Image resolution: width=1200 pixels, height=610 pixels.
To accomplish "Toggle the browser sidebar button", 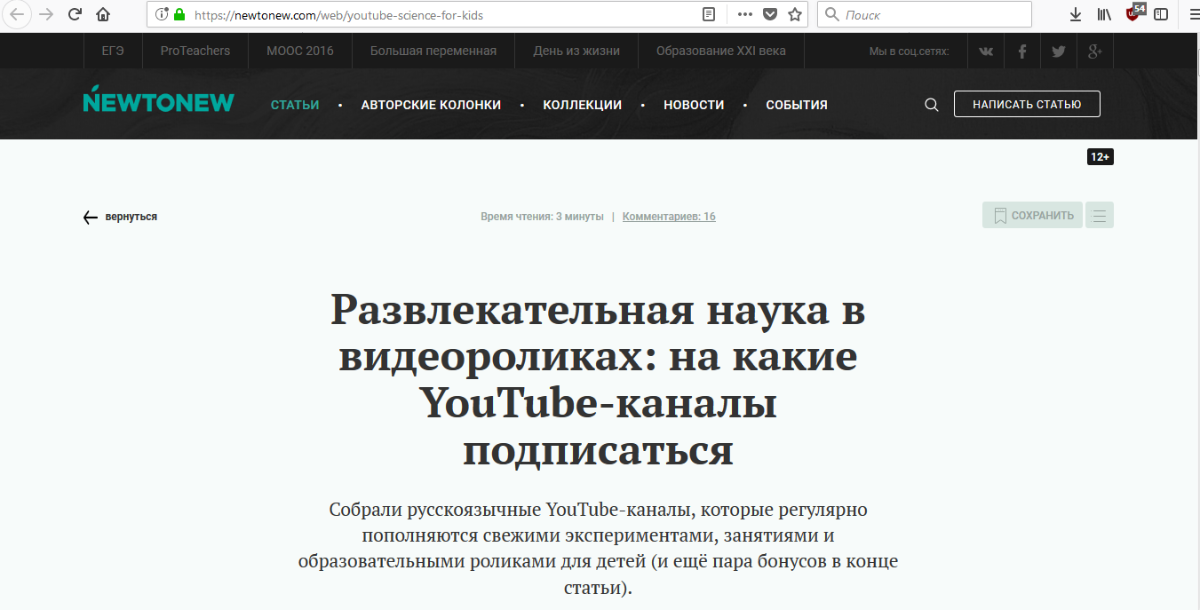I will [x=1161, y=15].
